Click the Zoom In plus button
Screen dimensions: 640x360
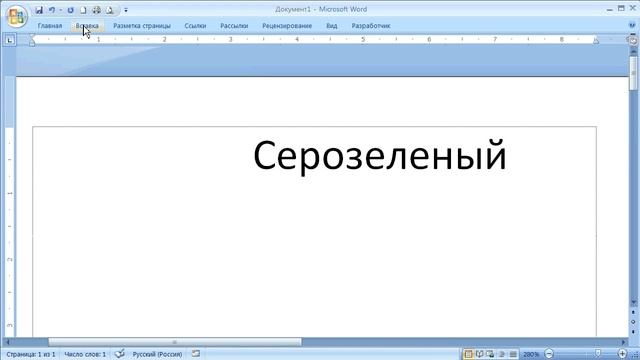(x=622, y=354)
